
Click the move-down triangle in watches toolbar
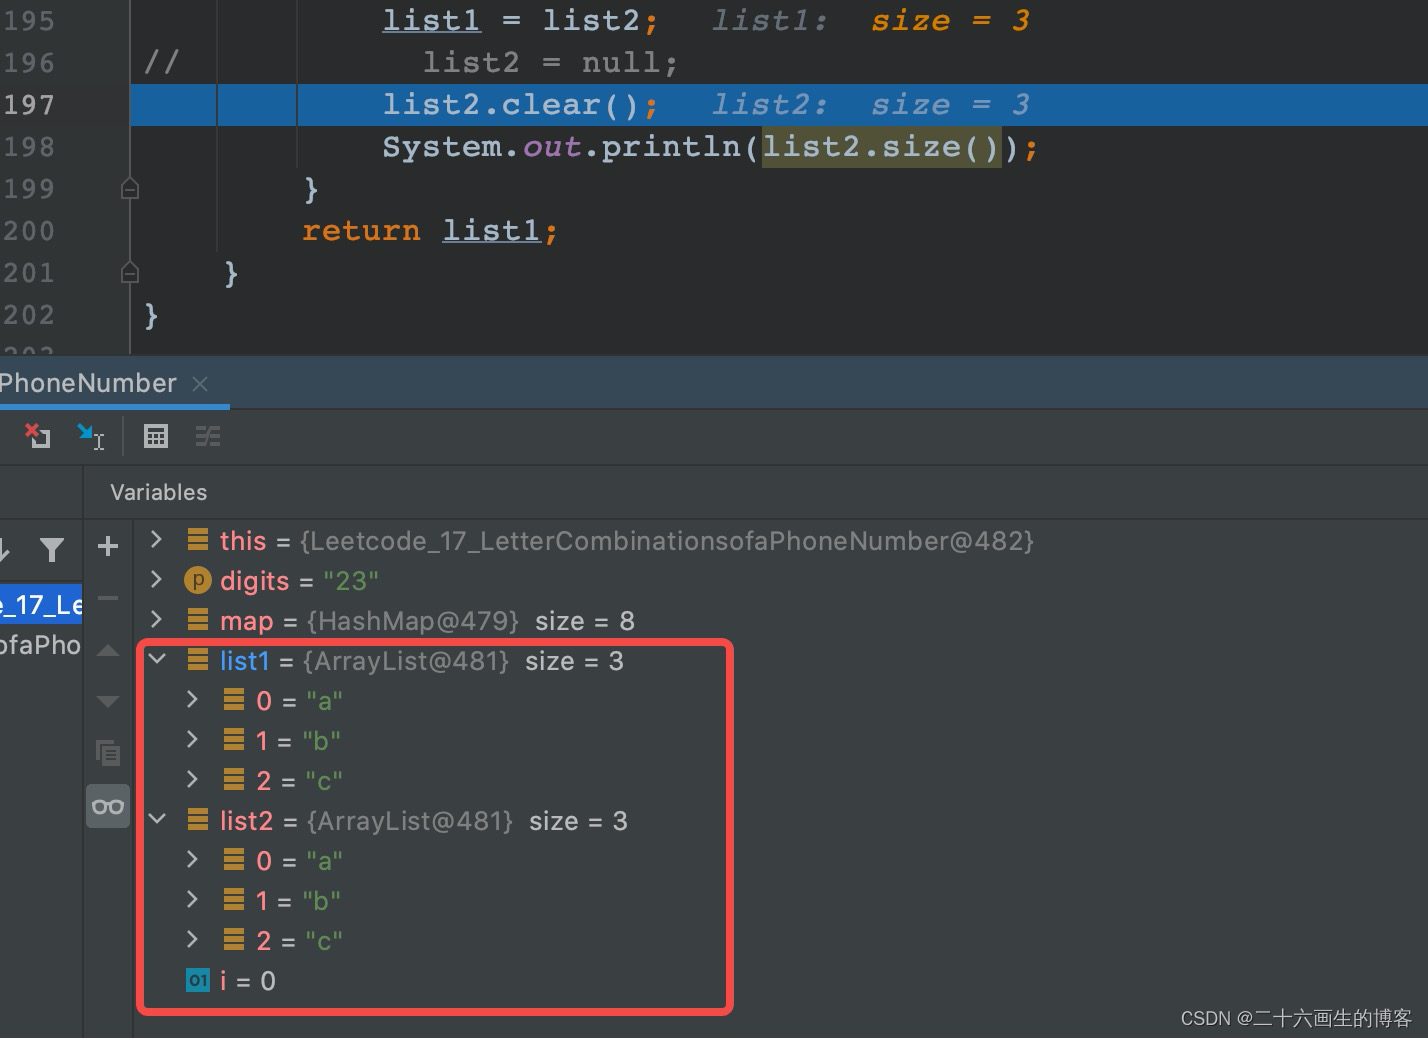point(108,700)
